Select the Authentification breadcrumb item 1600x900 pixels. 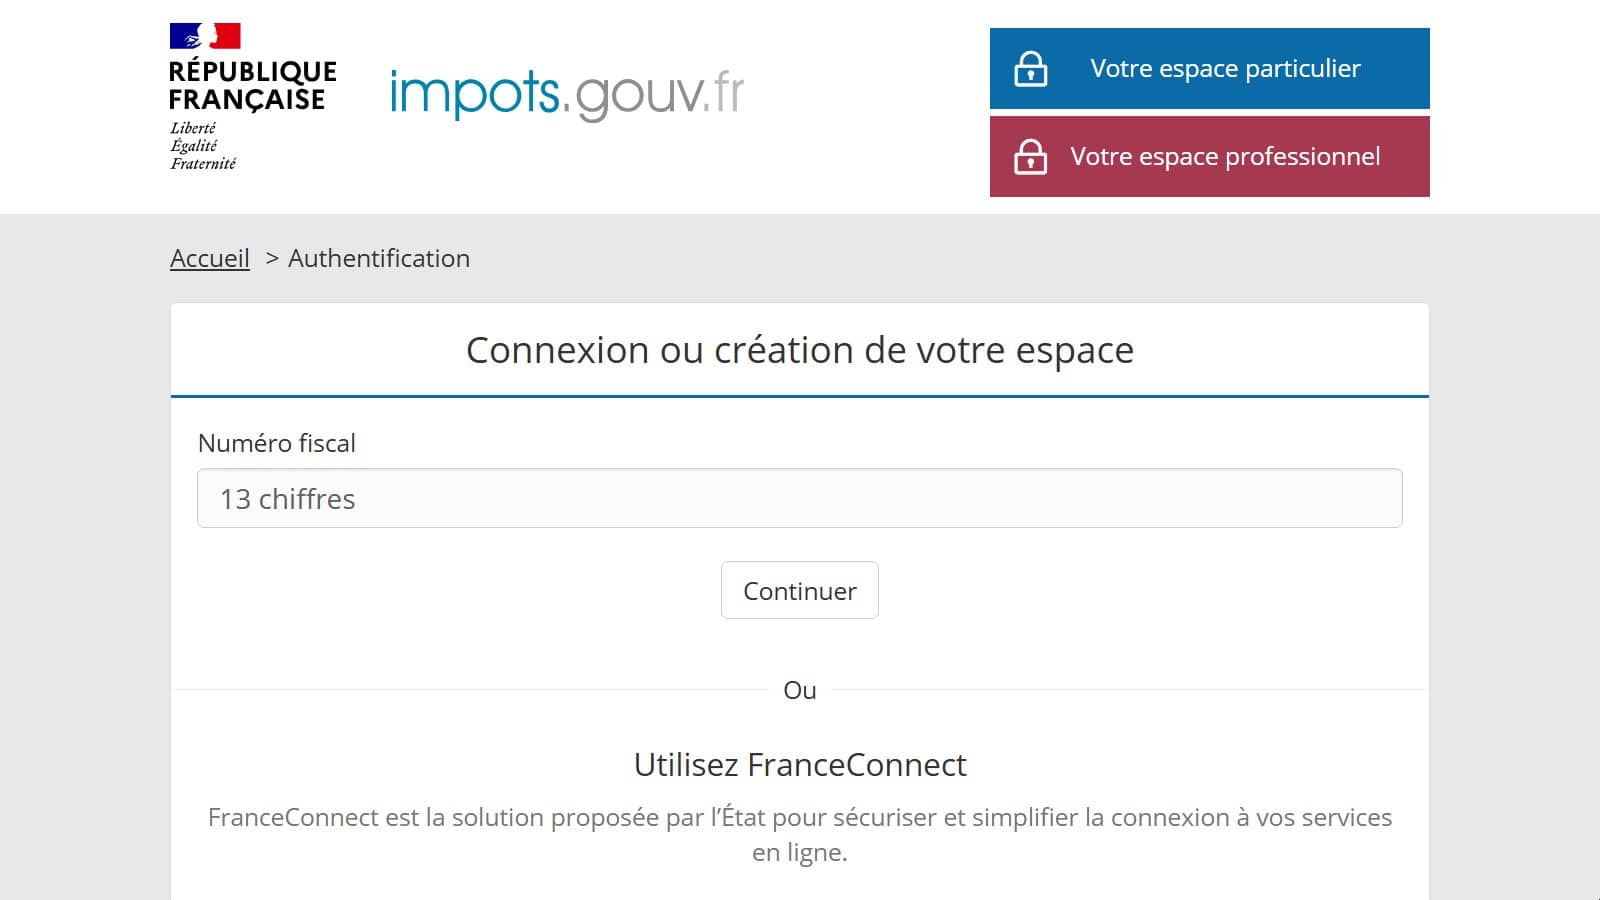click(379, 258)
